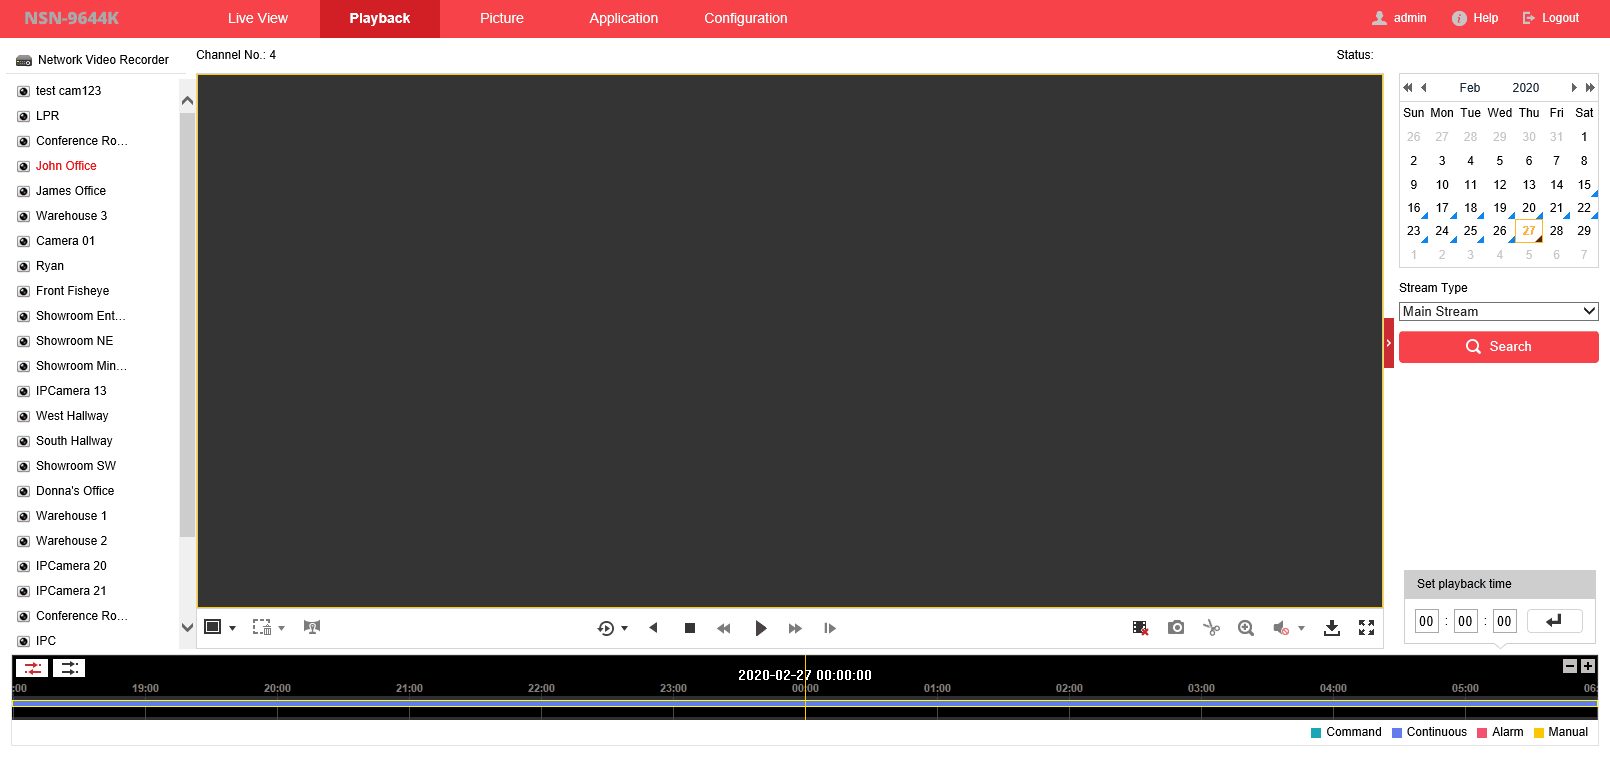Expand the rewind interval dropdown arrow

[x=624, y=628]
